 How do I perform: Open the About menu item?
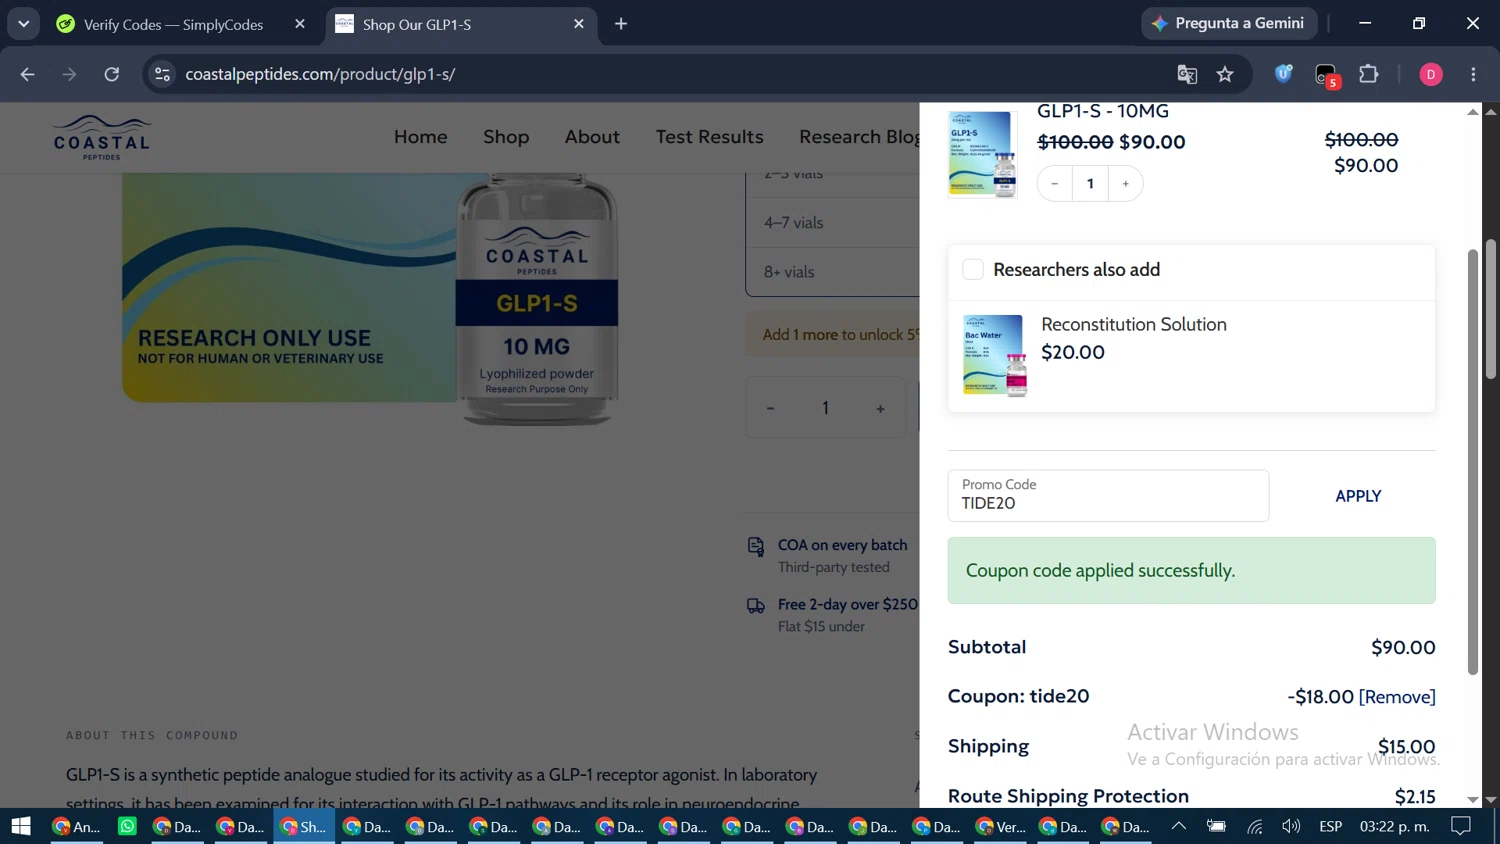click(592, 137)
